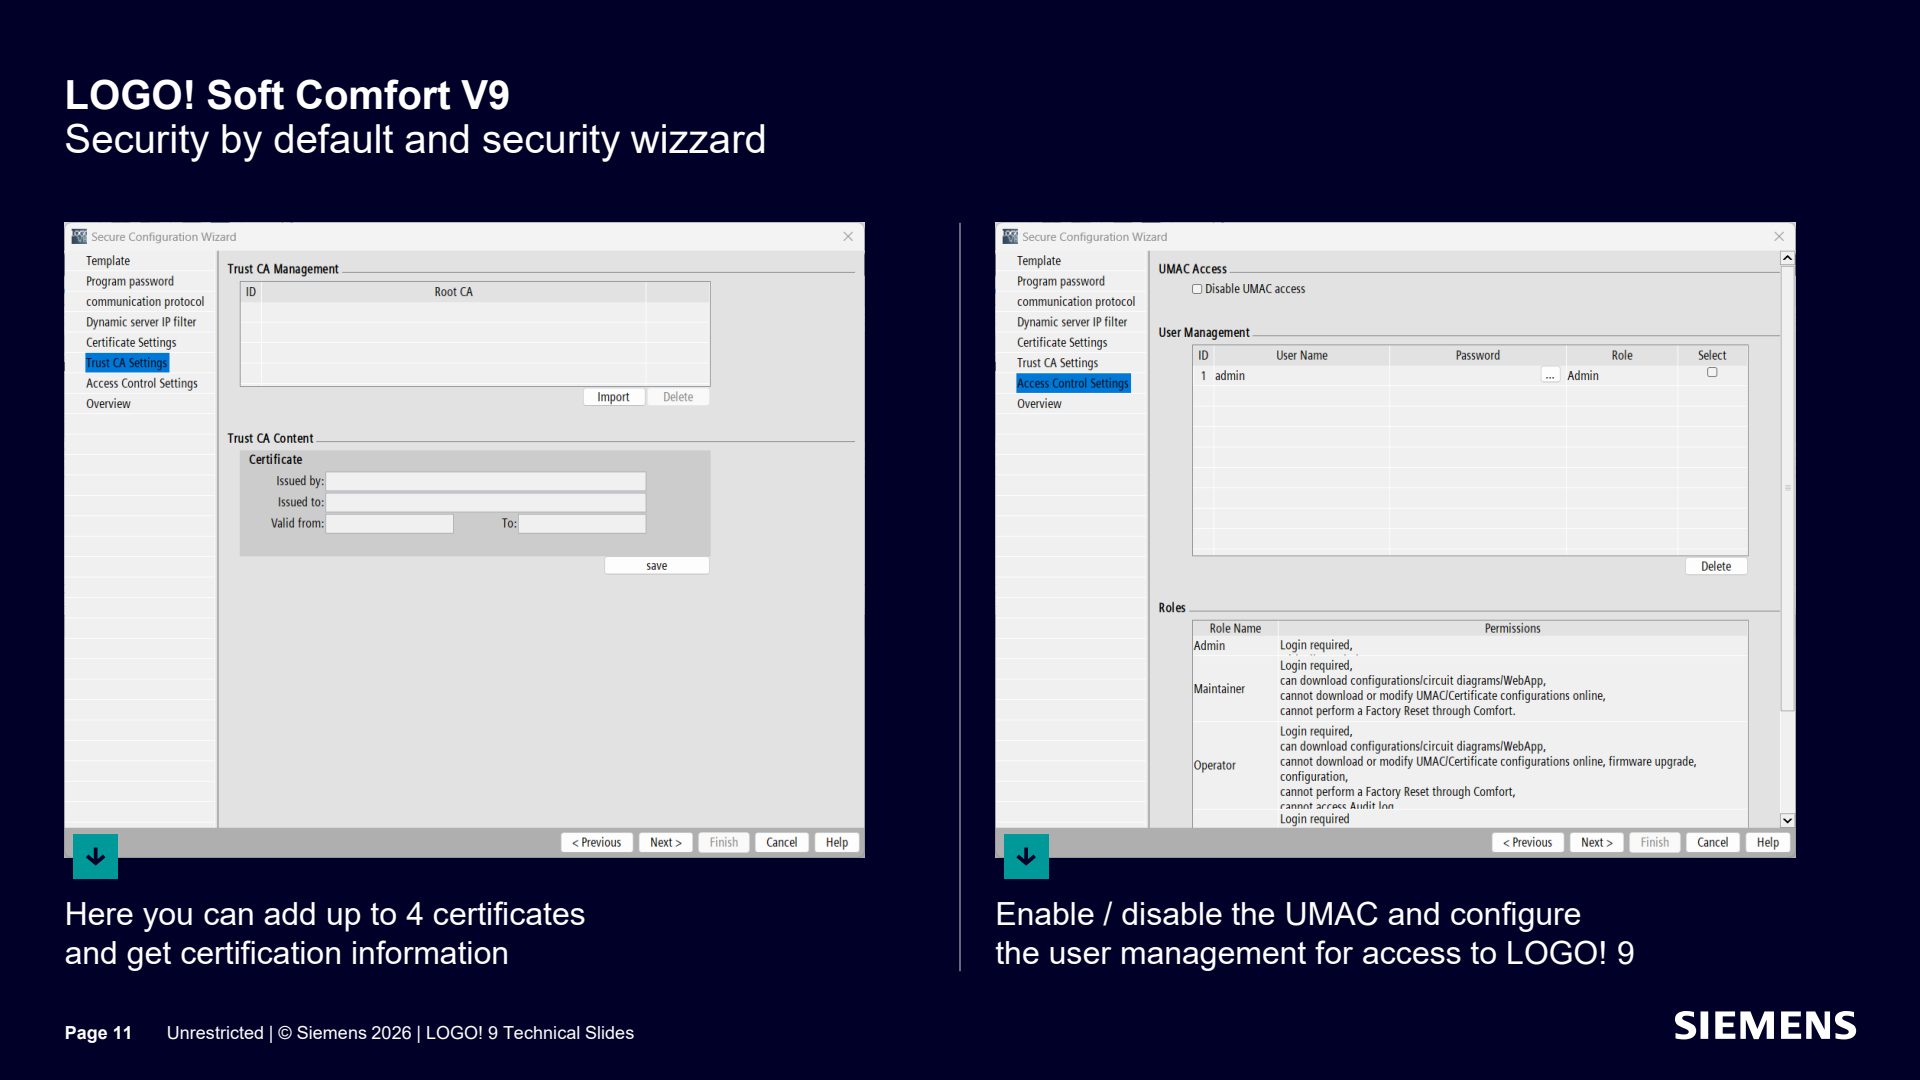Go to Certificate Settings in the left wizard
The image size is (1920, 1080).
coord(131,343)
